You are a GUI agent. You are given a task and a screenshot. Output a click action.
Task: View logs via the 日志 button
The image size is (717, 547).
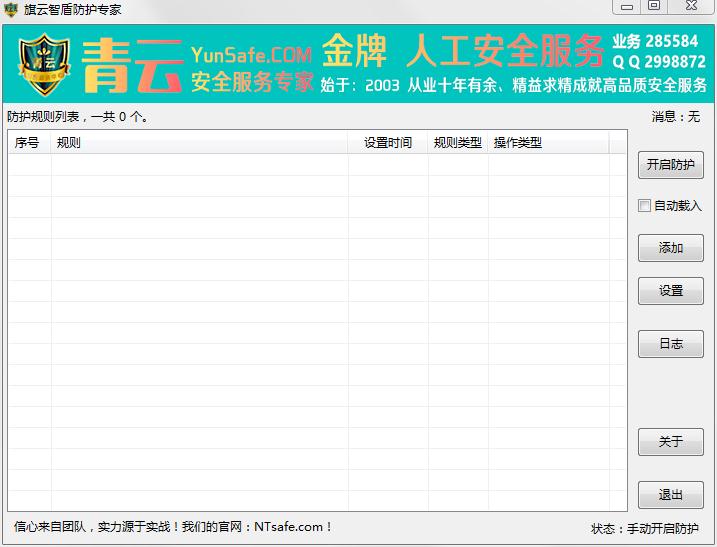(x=670, y=344)
